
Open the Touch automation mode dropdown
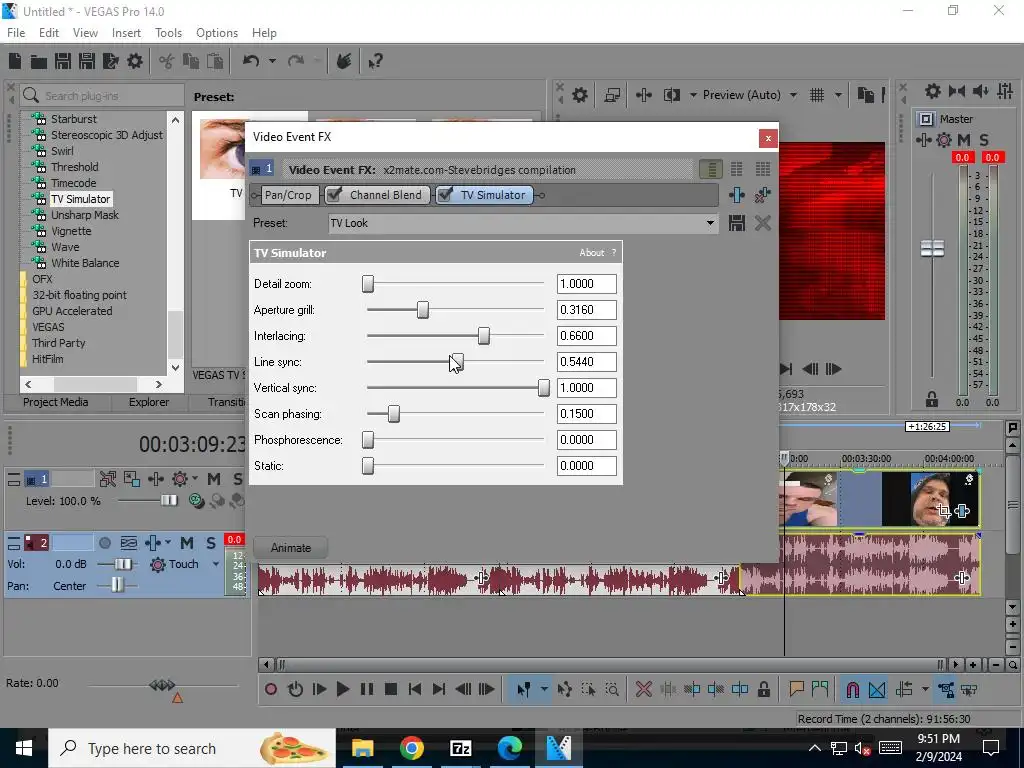click(216, 564)
